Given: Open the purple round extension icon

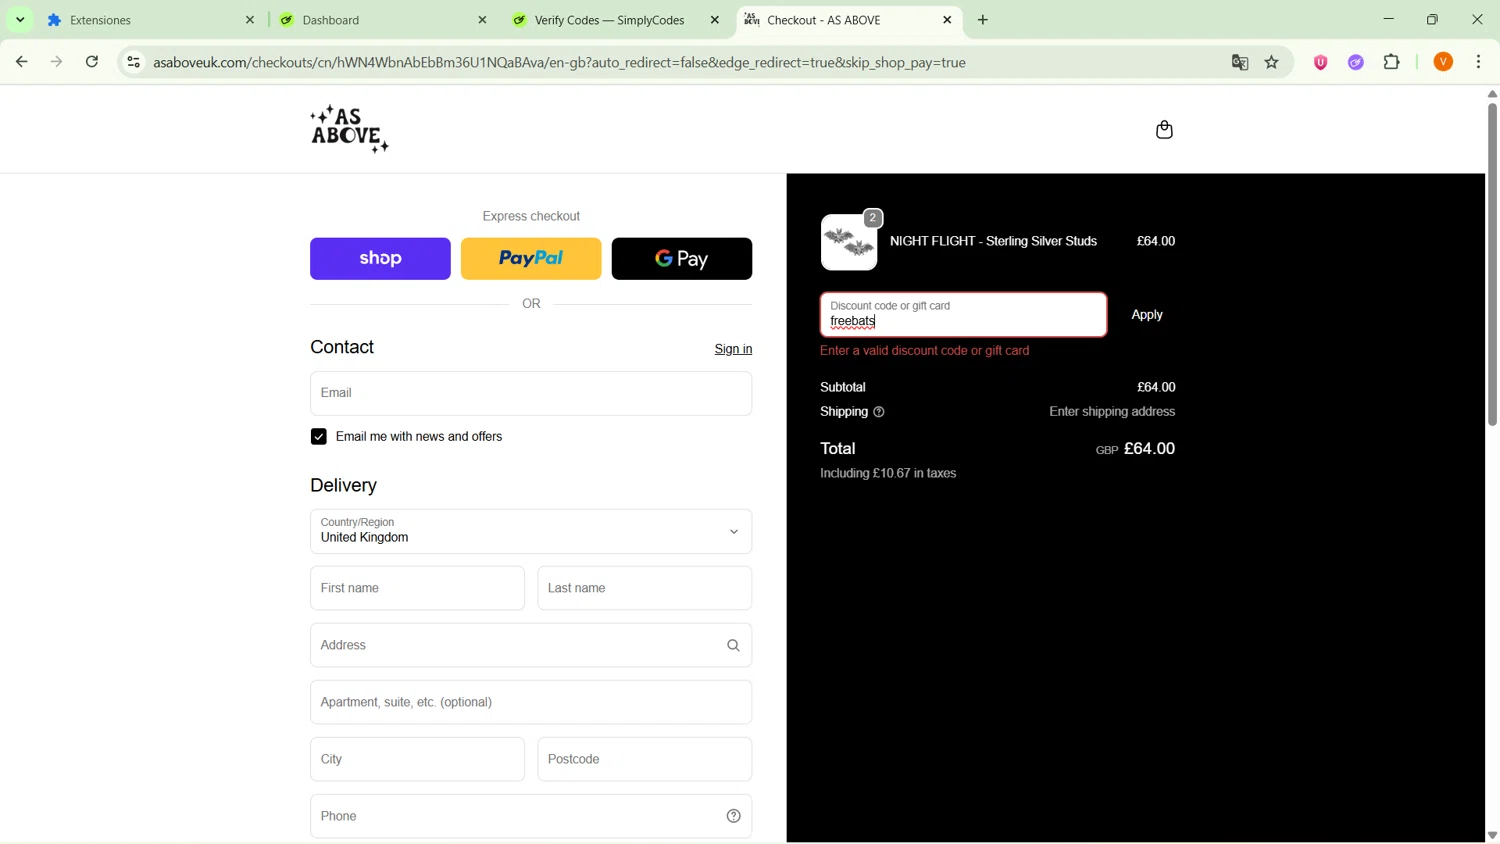Looking at the screenshot, I should pyautogui.click(x=1356, y=62).
